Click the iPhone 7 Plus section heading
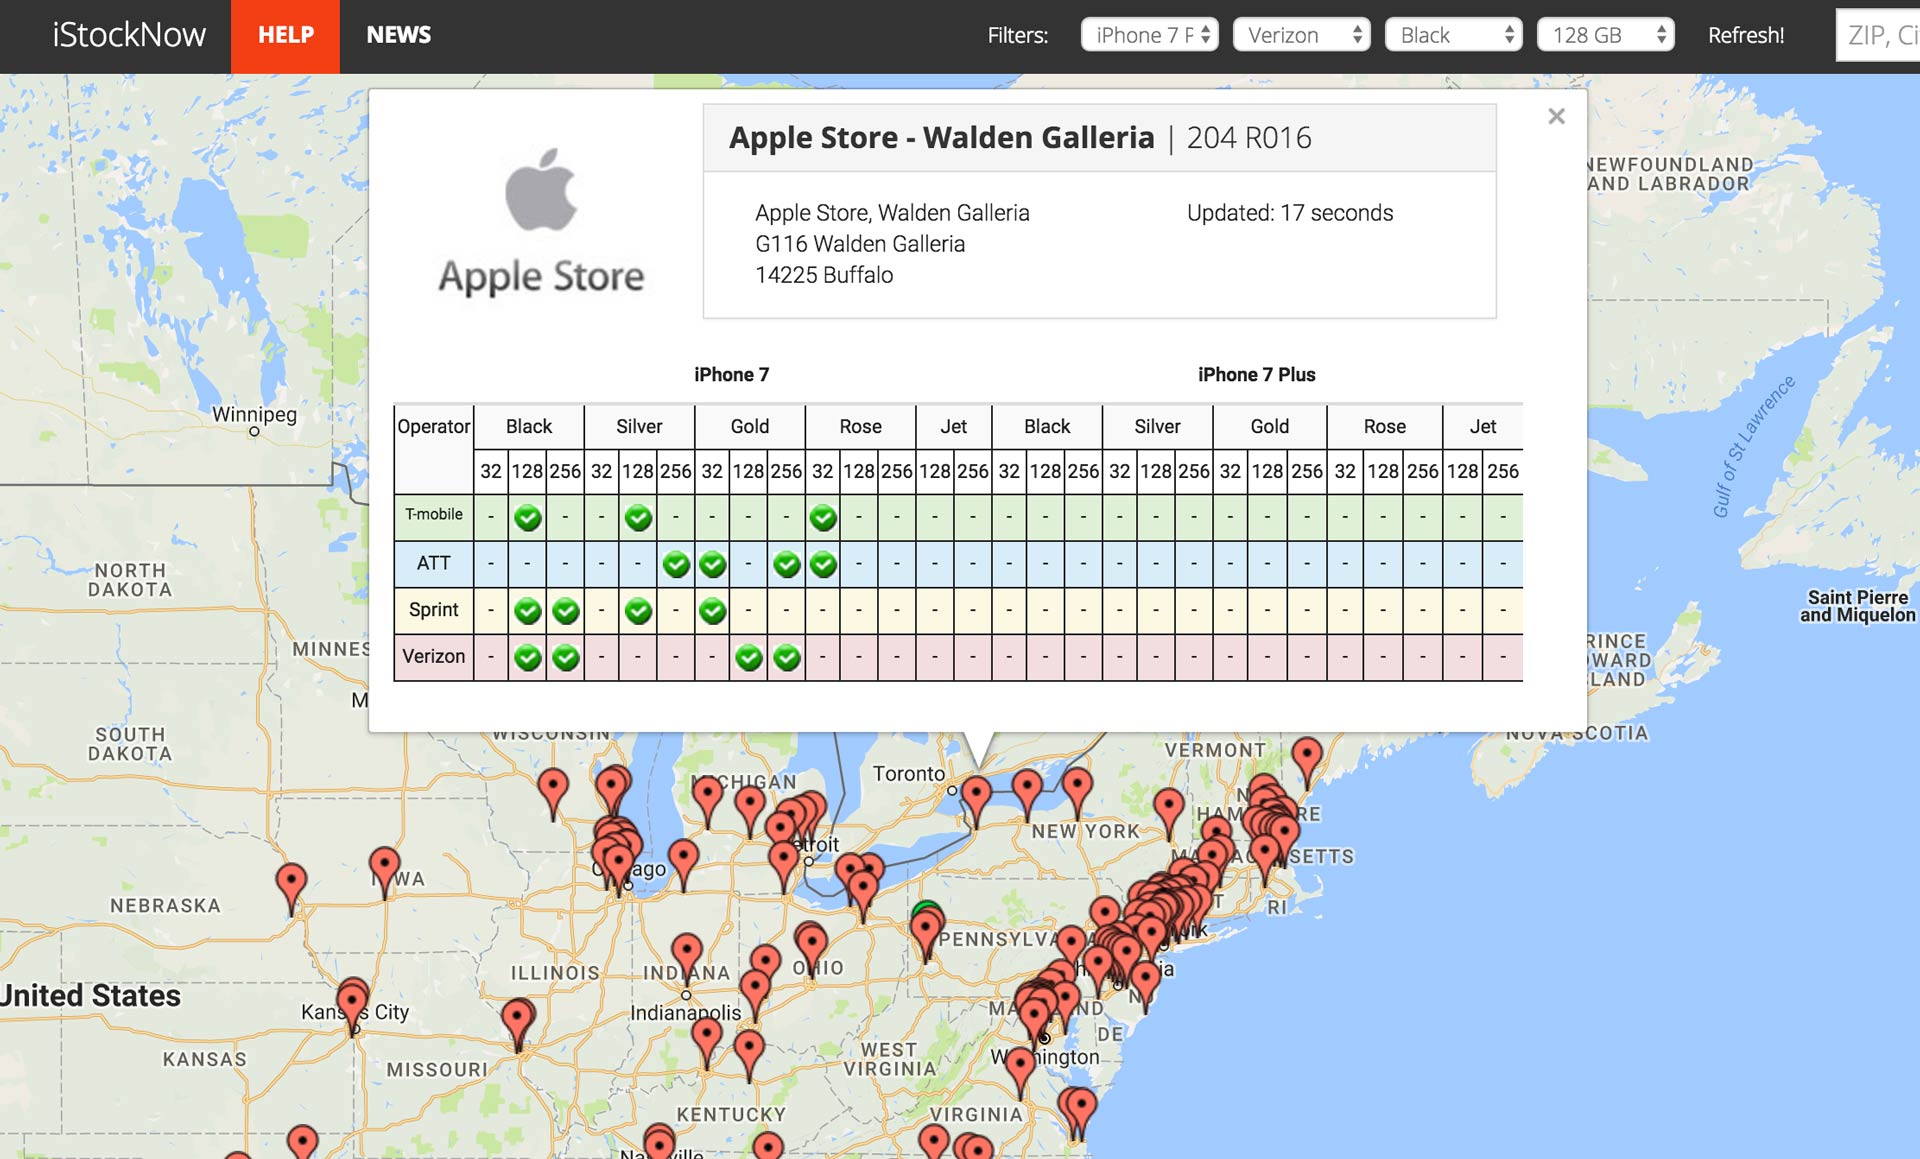The height and width of the screenshot is (1159, 1920). coord(1256,374)
